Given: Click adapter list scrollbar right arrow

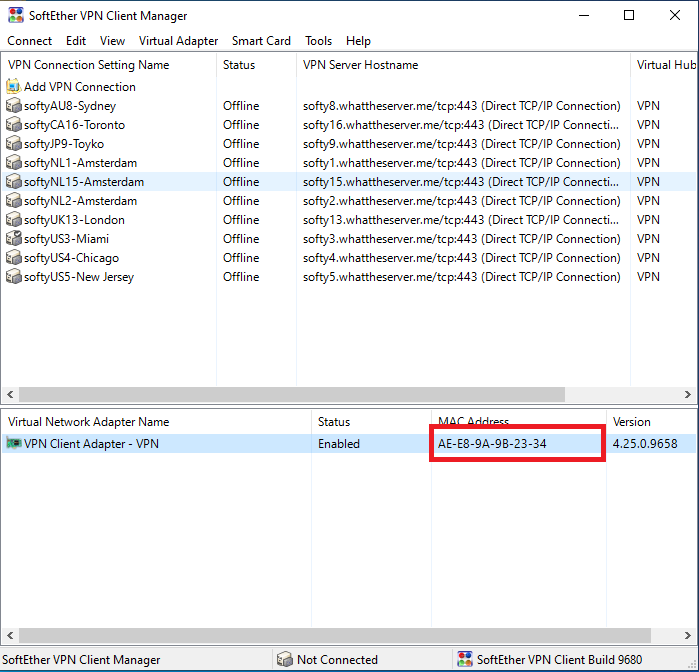Looking at the screenshot, I should pos(688,635).
